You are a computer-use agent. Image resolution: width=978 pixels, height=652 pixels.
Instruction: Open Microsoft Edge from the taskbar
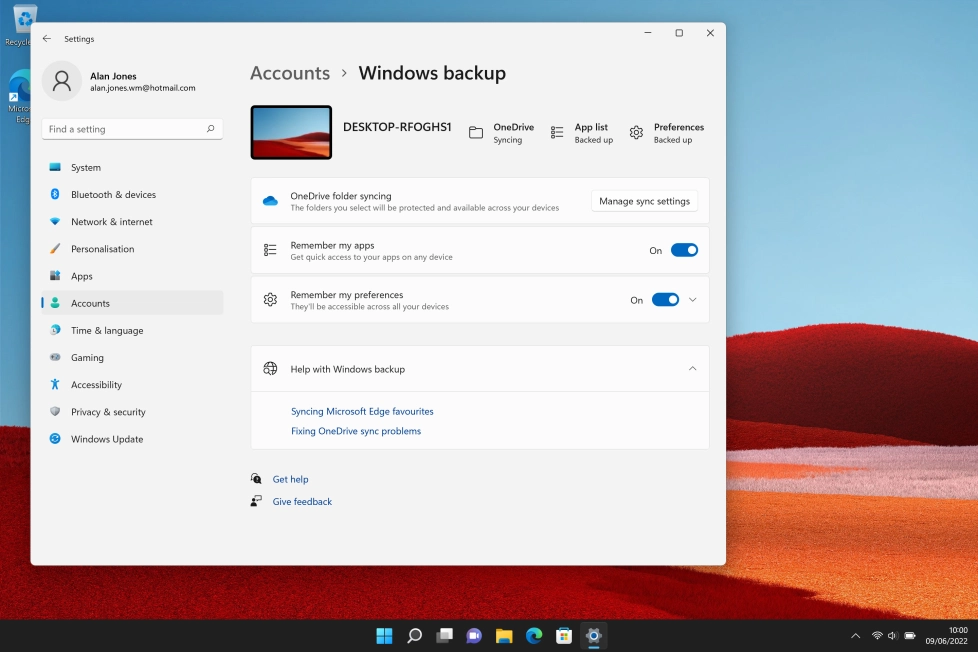(x=533, y=634)
